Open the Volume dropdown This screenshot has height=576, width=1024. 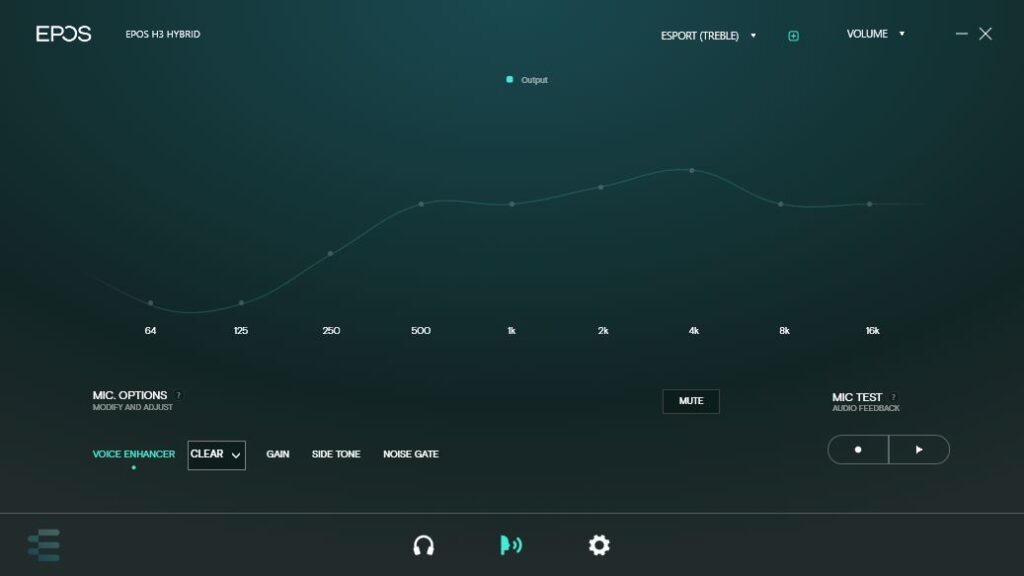(x=875, y=34)
